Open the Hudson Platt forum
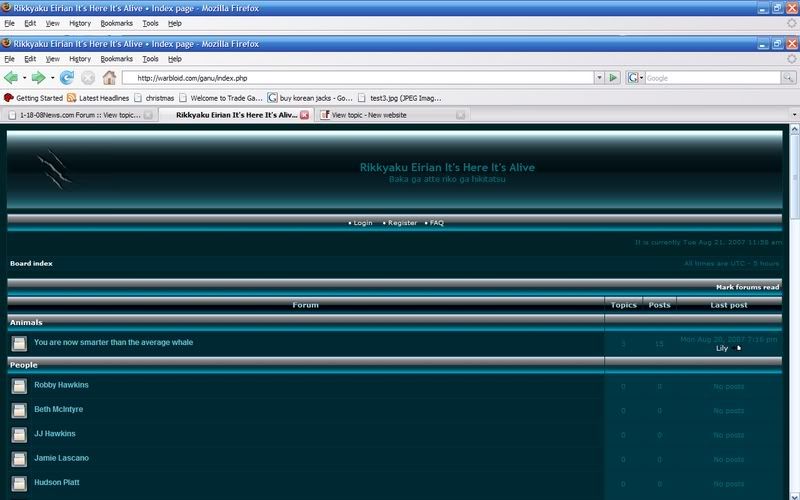Viewport: 800px width, 500px height. pyautogui.click(x=57, y=482)
